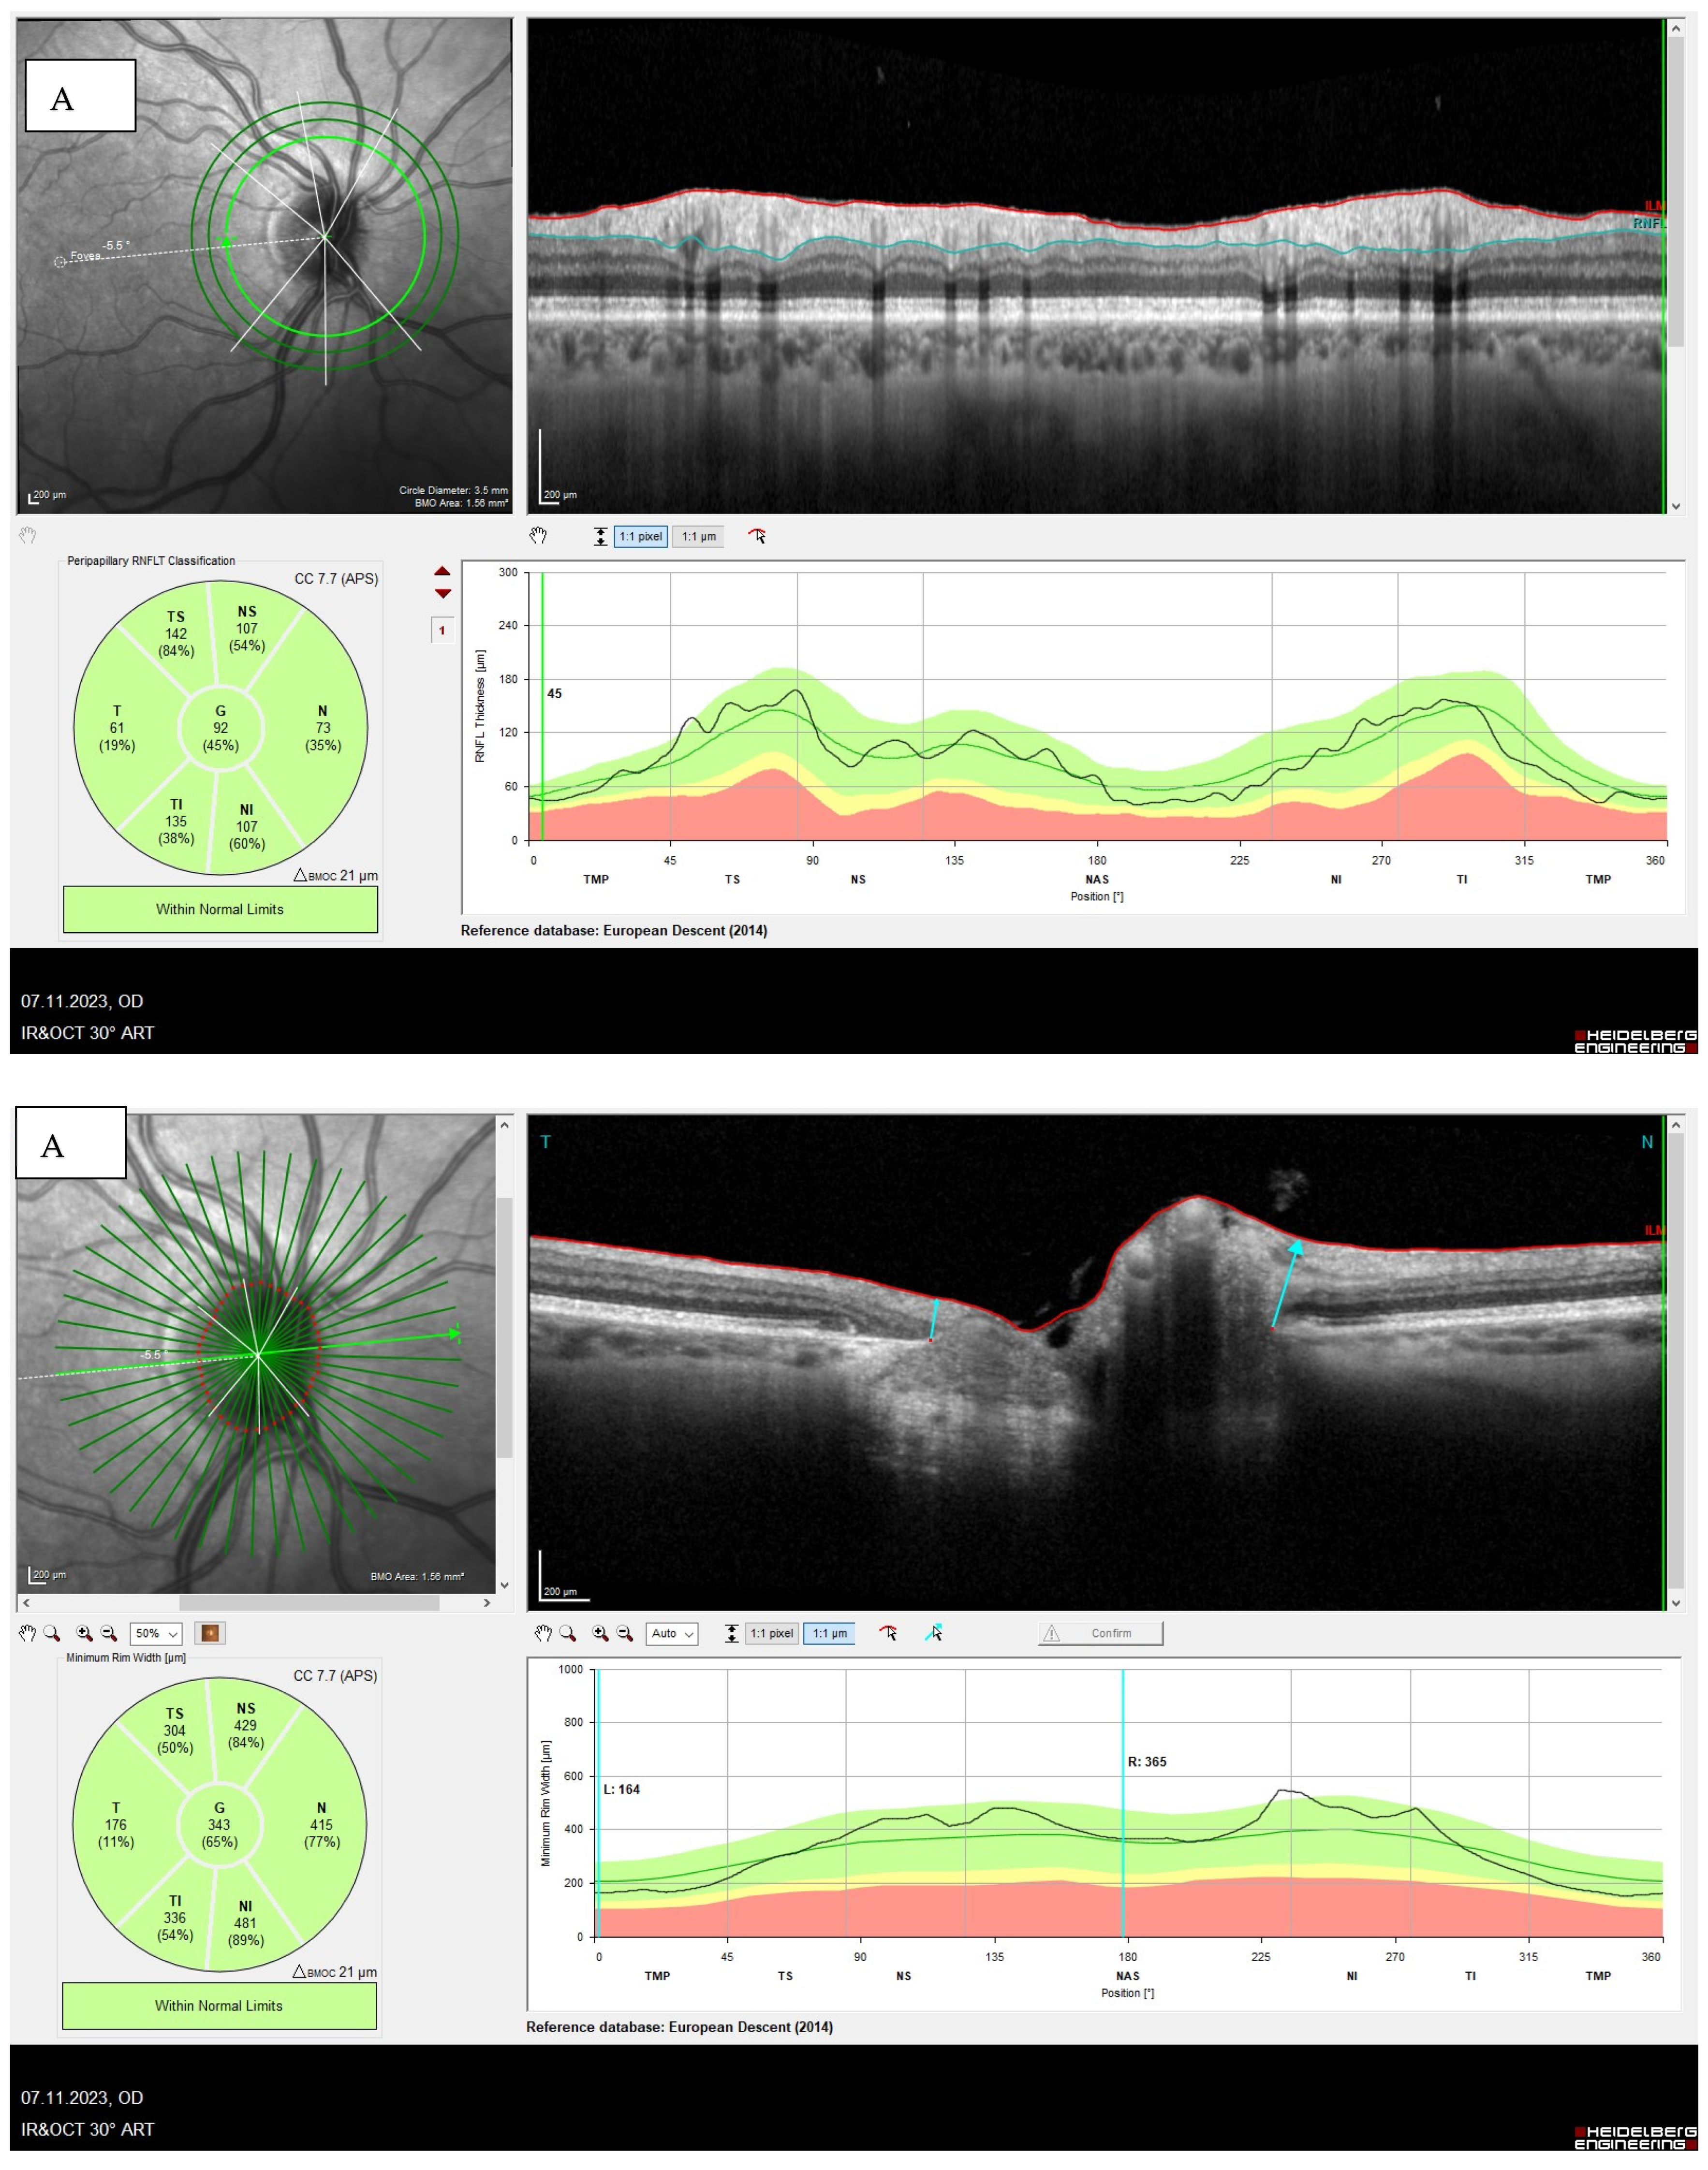Open the 50% zoom dropdown
Screen dimensions: 1708x2170
[x=156, y=1633]
